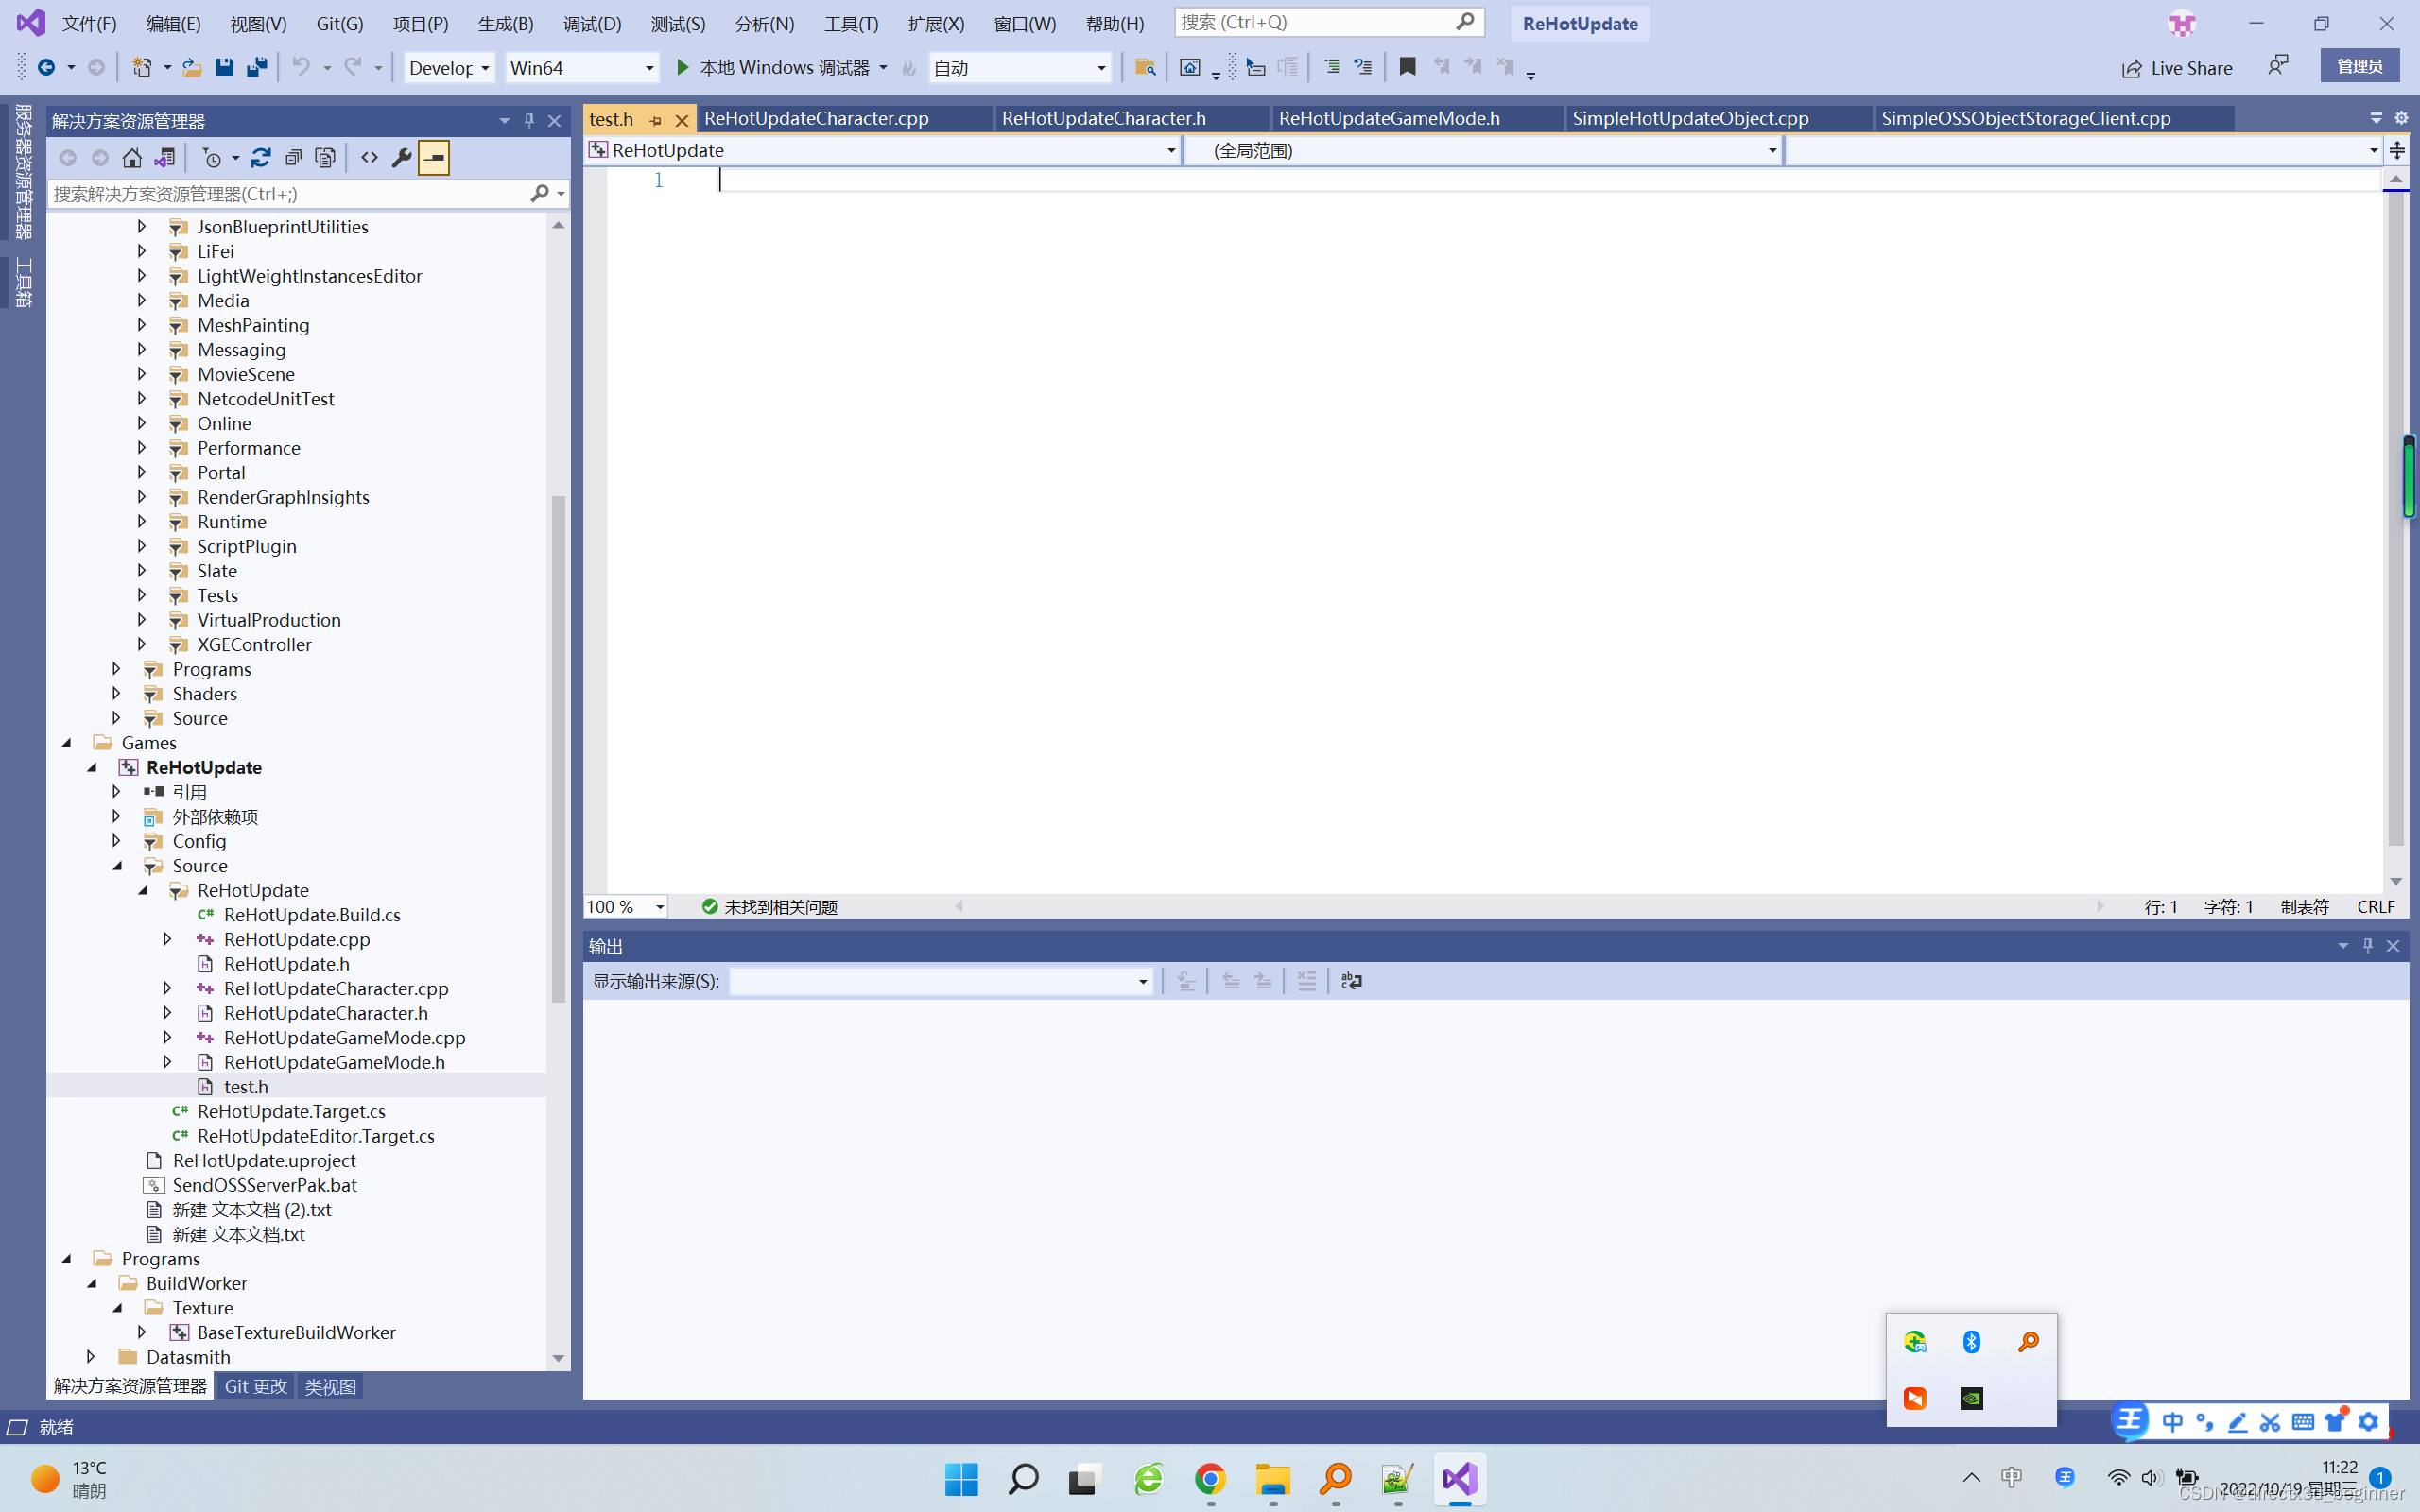Switch to ReHotUpdateGameMode.h tab
The height and width of the screenshot is (1512, 2420).
point(1388,118)
